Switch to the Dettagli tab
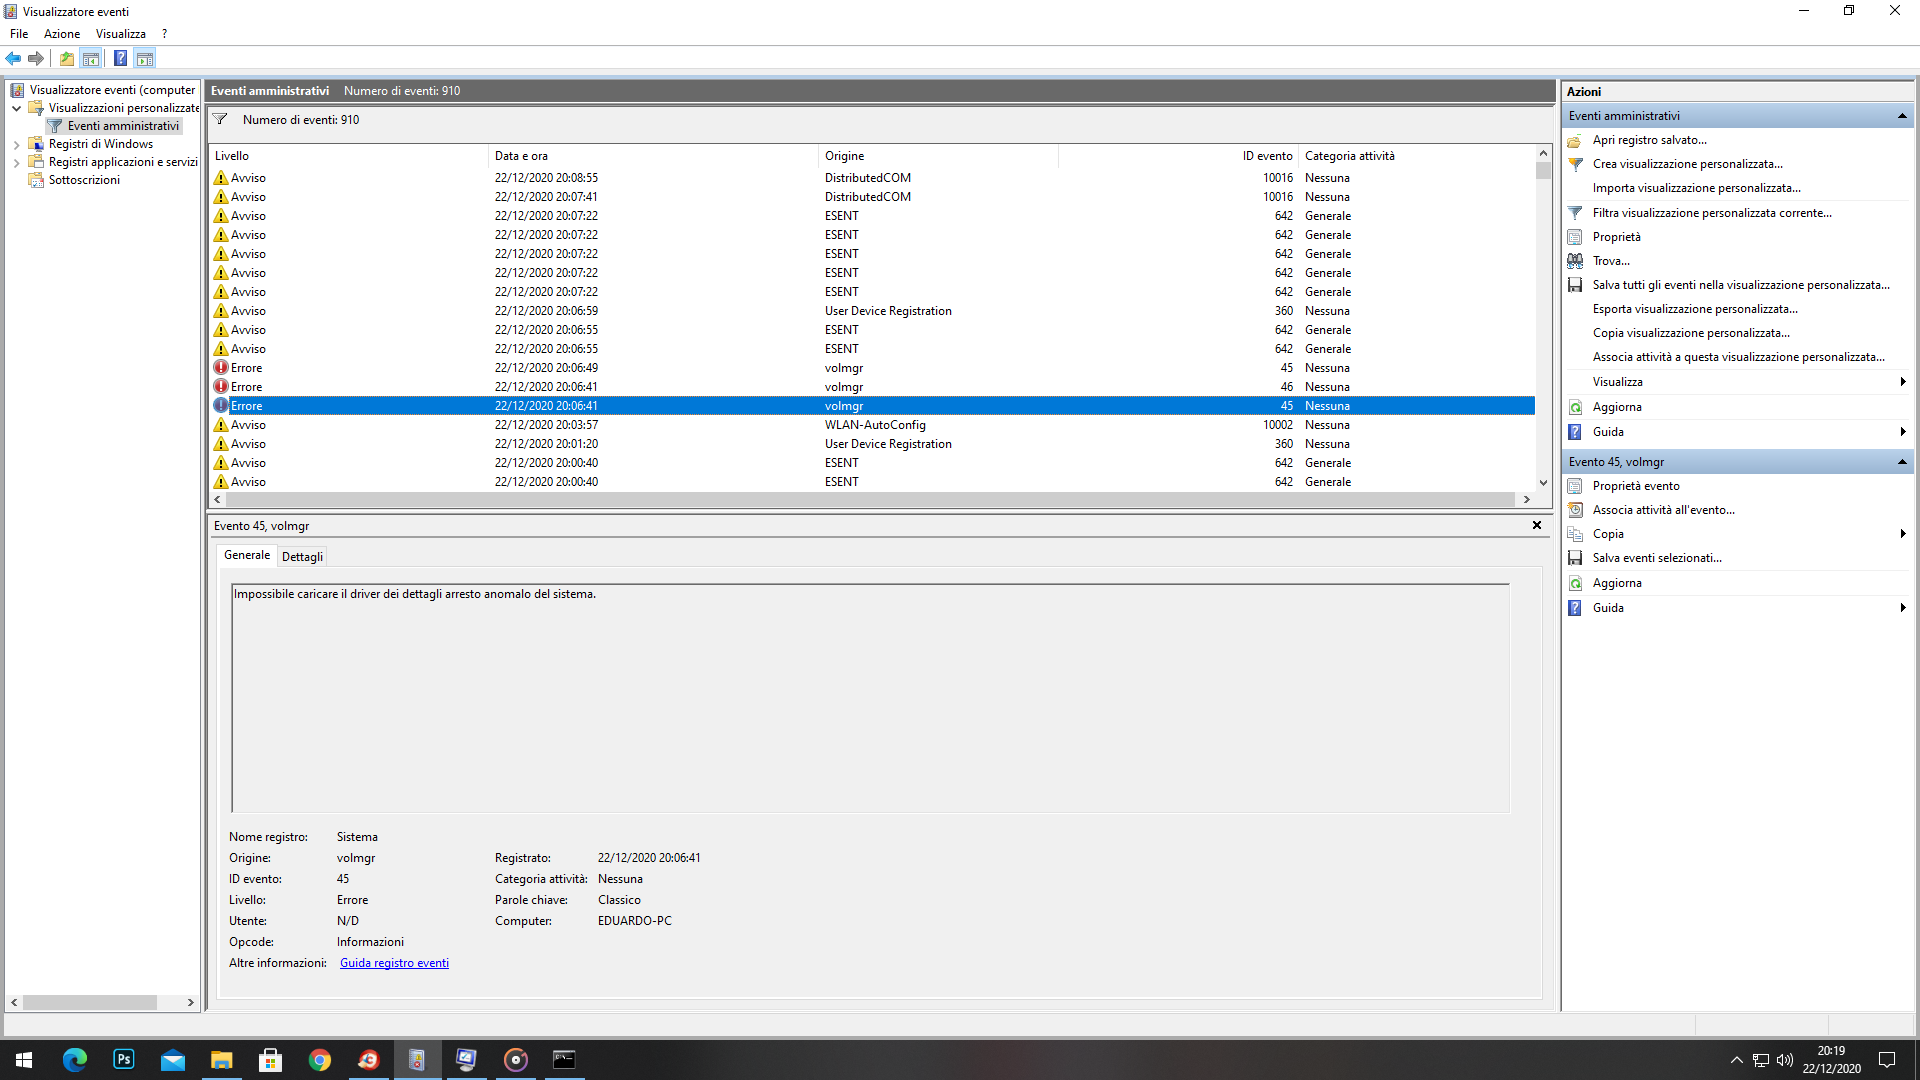Screen dimensions: 1920x1080 (302, 557)
